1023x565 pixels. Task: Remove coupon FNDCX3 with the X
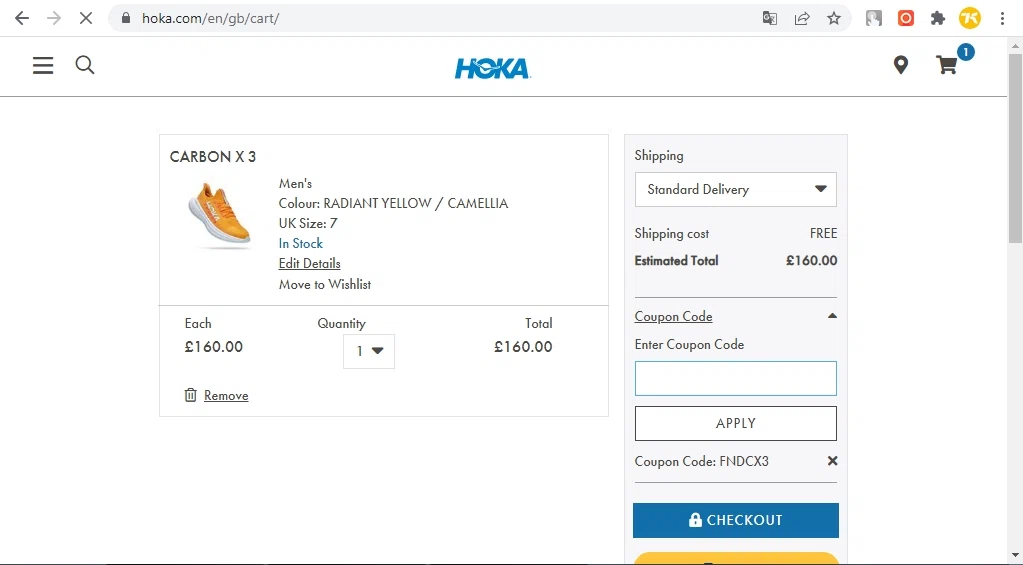832,461
